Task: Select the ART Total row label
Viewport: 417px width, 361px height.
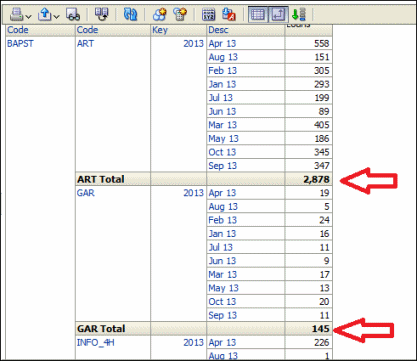Action: 101,179
